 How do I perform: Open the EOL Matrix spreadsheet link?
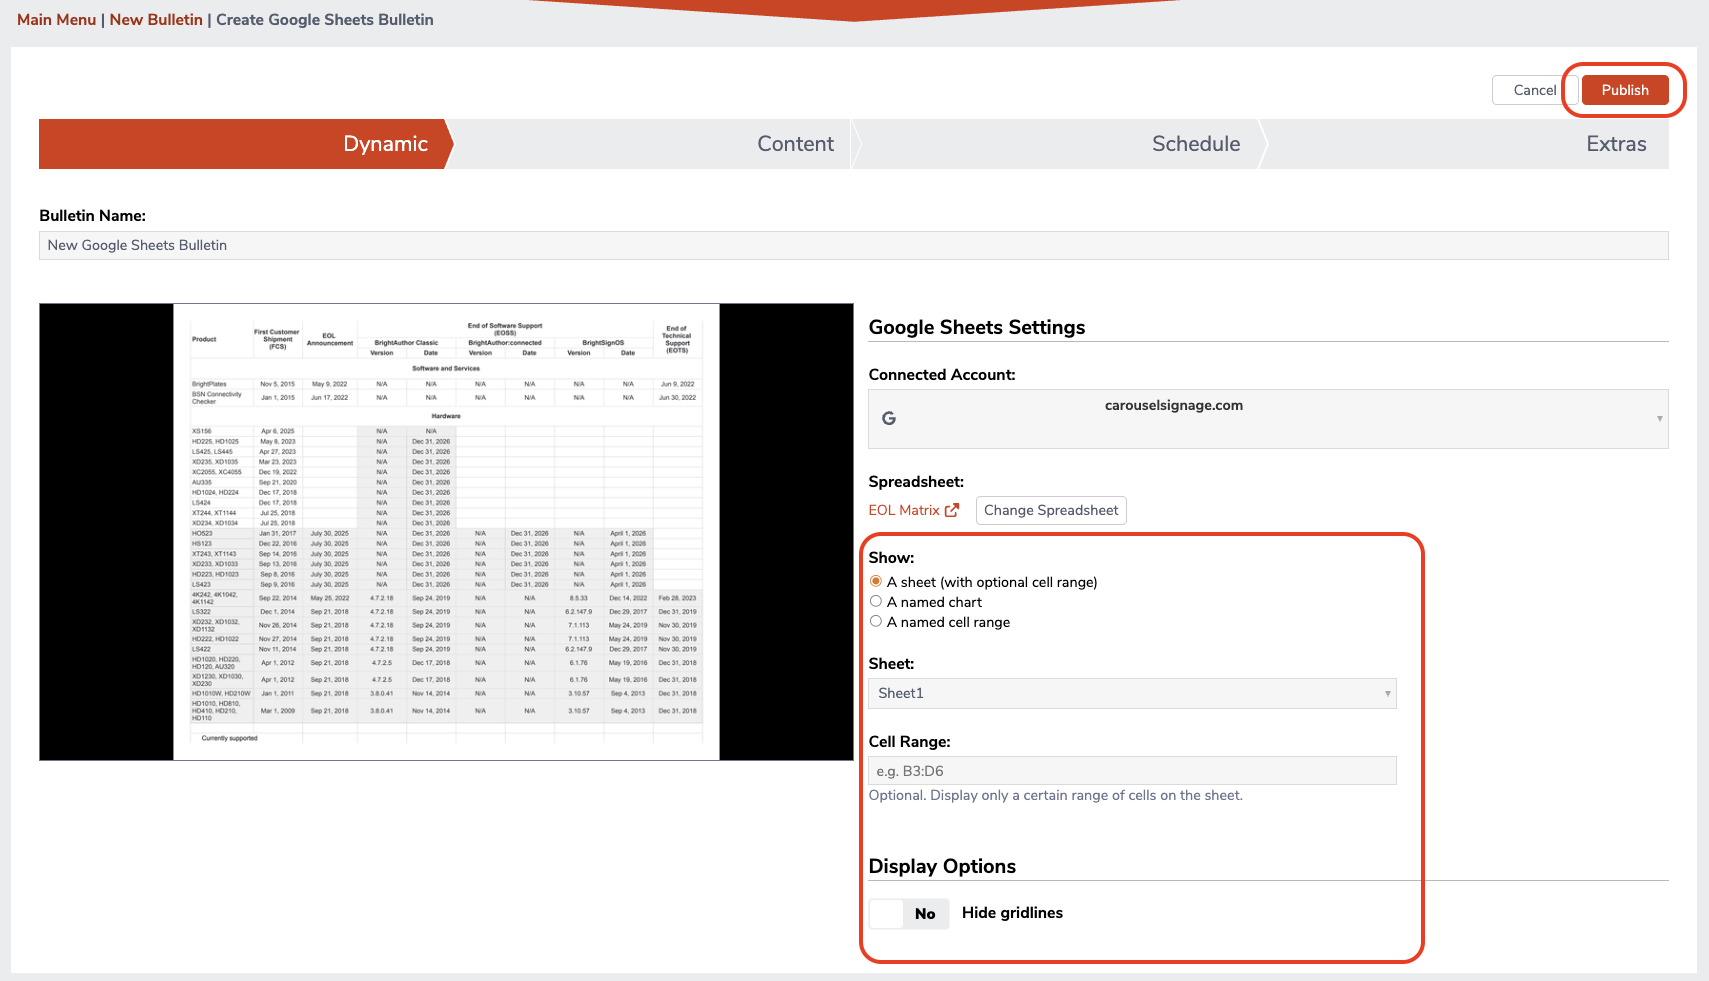pyautogui.click(x=904, y=510)
